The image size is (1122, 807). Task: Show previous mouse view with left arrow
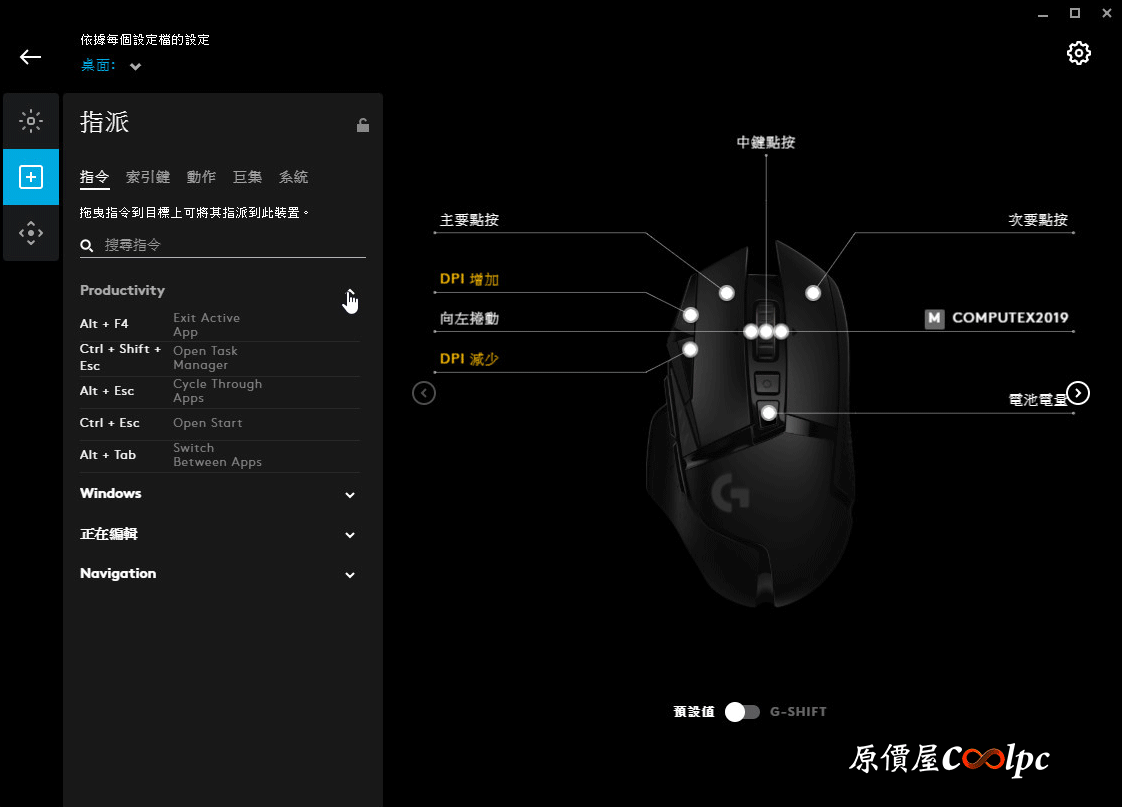(x=424, y=393)
